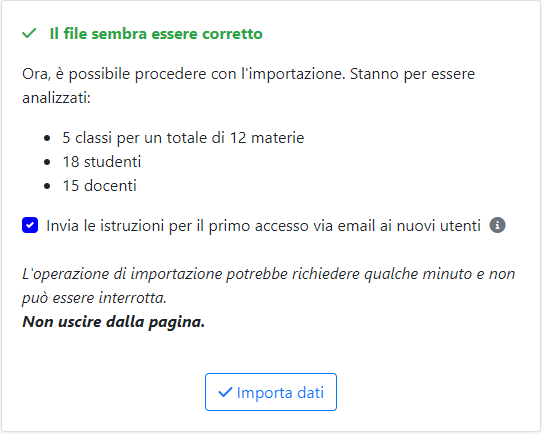542x434 pixels.
Task: Click the bullet before 18 studenti
Action: pos(47,162)
